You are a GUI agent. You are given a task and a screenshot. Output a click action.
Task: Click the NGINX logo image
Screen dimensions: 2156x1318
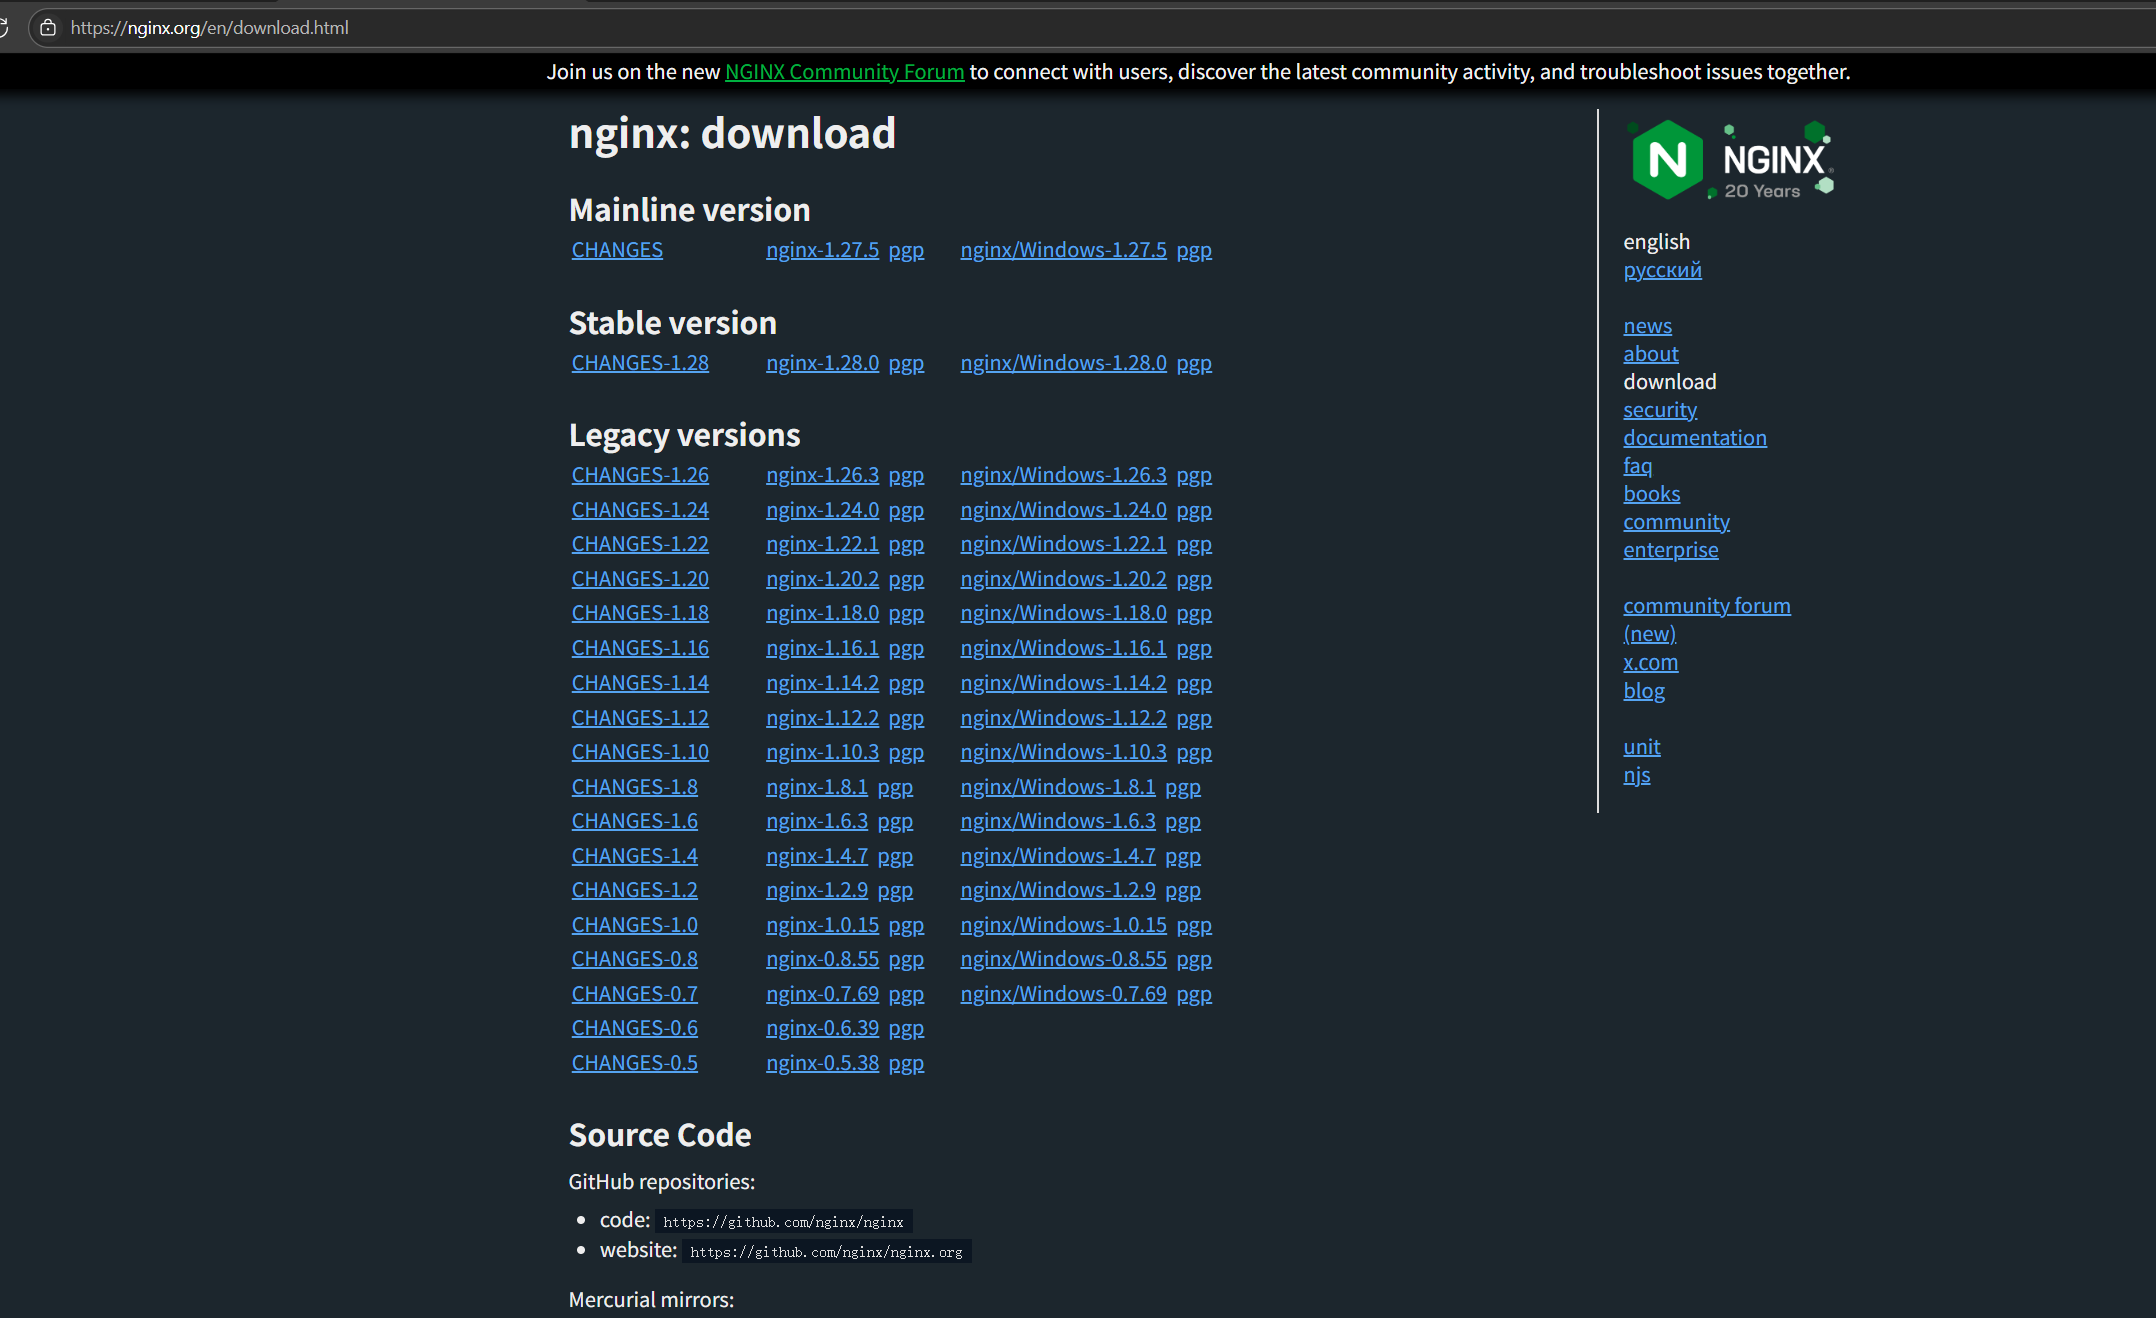1731,160
